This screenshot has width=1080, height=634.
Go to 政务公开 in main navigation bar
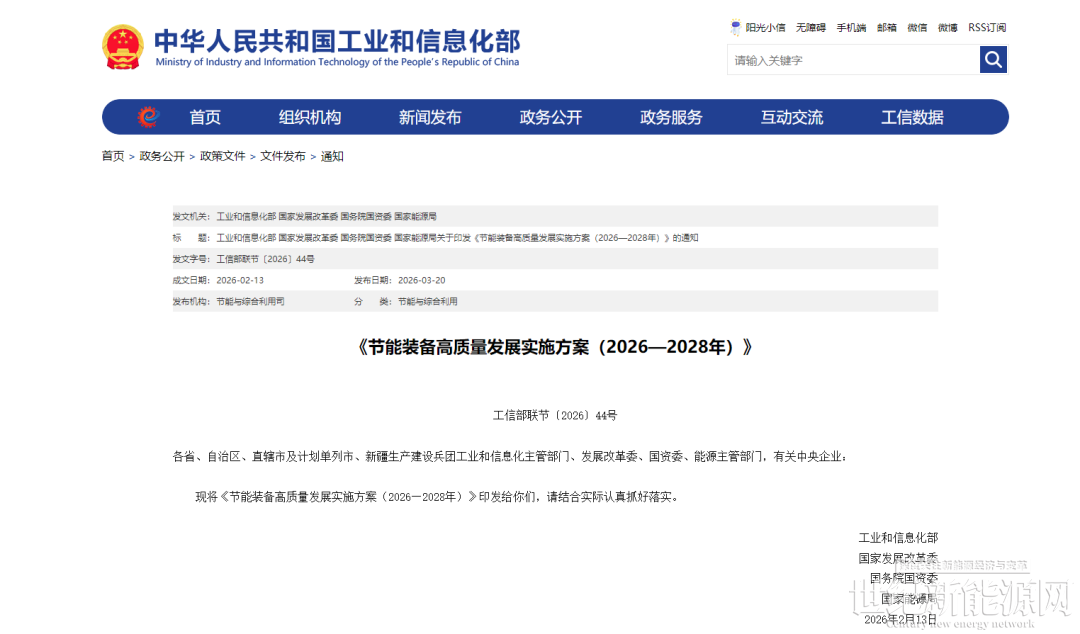click(551, 117)
